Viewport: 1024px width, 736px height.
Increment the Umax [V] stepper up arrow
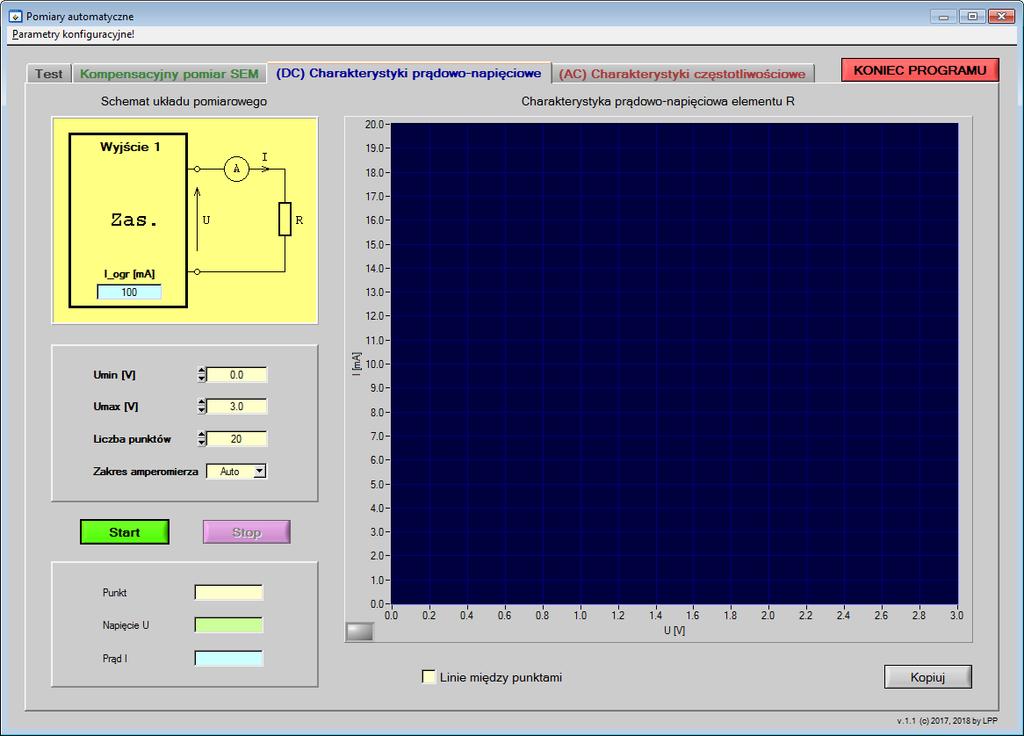click(x=201, y=402)
